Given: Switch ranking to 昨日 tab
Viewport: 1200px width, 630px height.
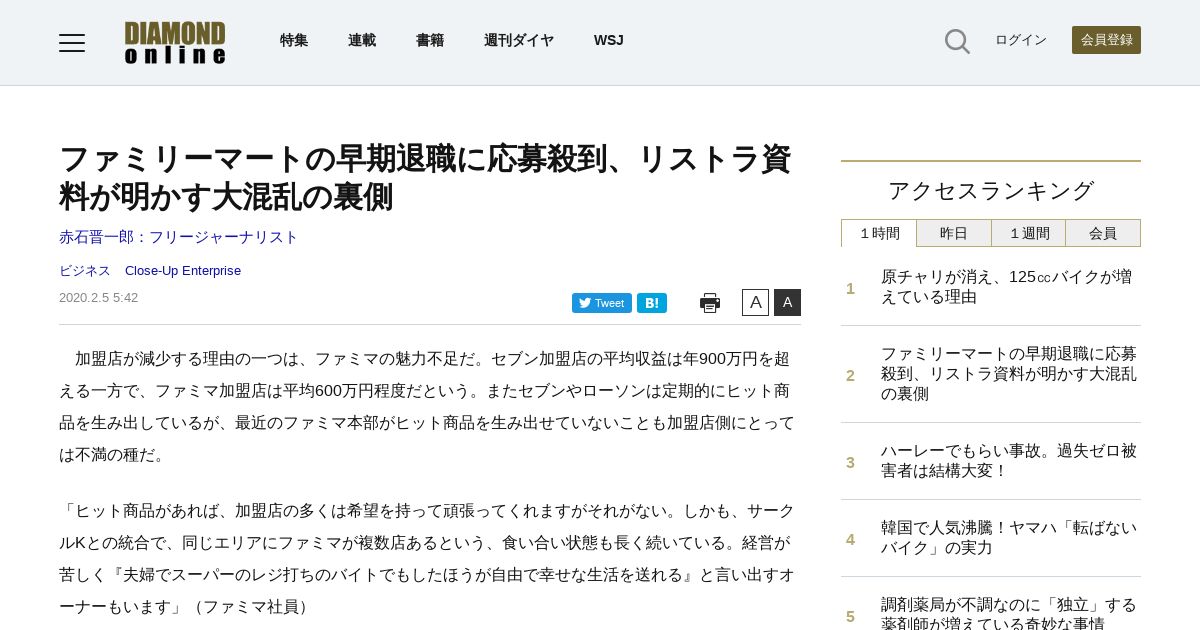Looking at the screenshot, I should click(x=954, y=233).
